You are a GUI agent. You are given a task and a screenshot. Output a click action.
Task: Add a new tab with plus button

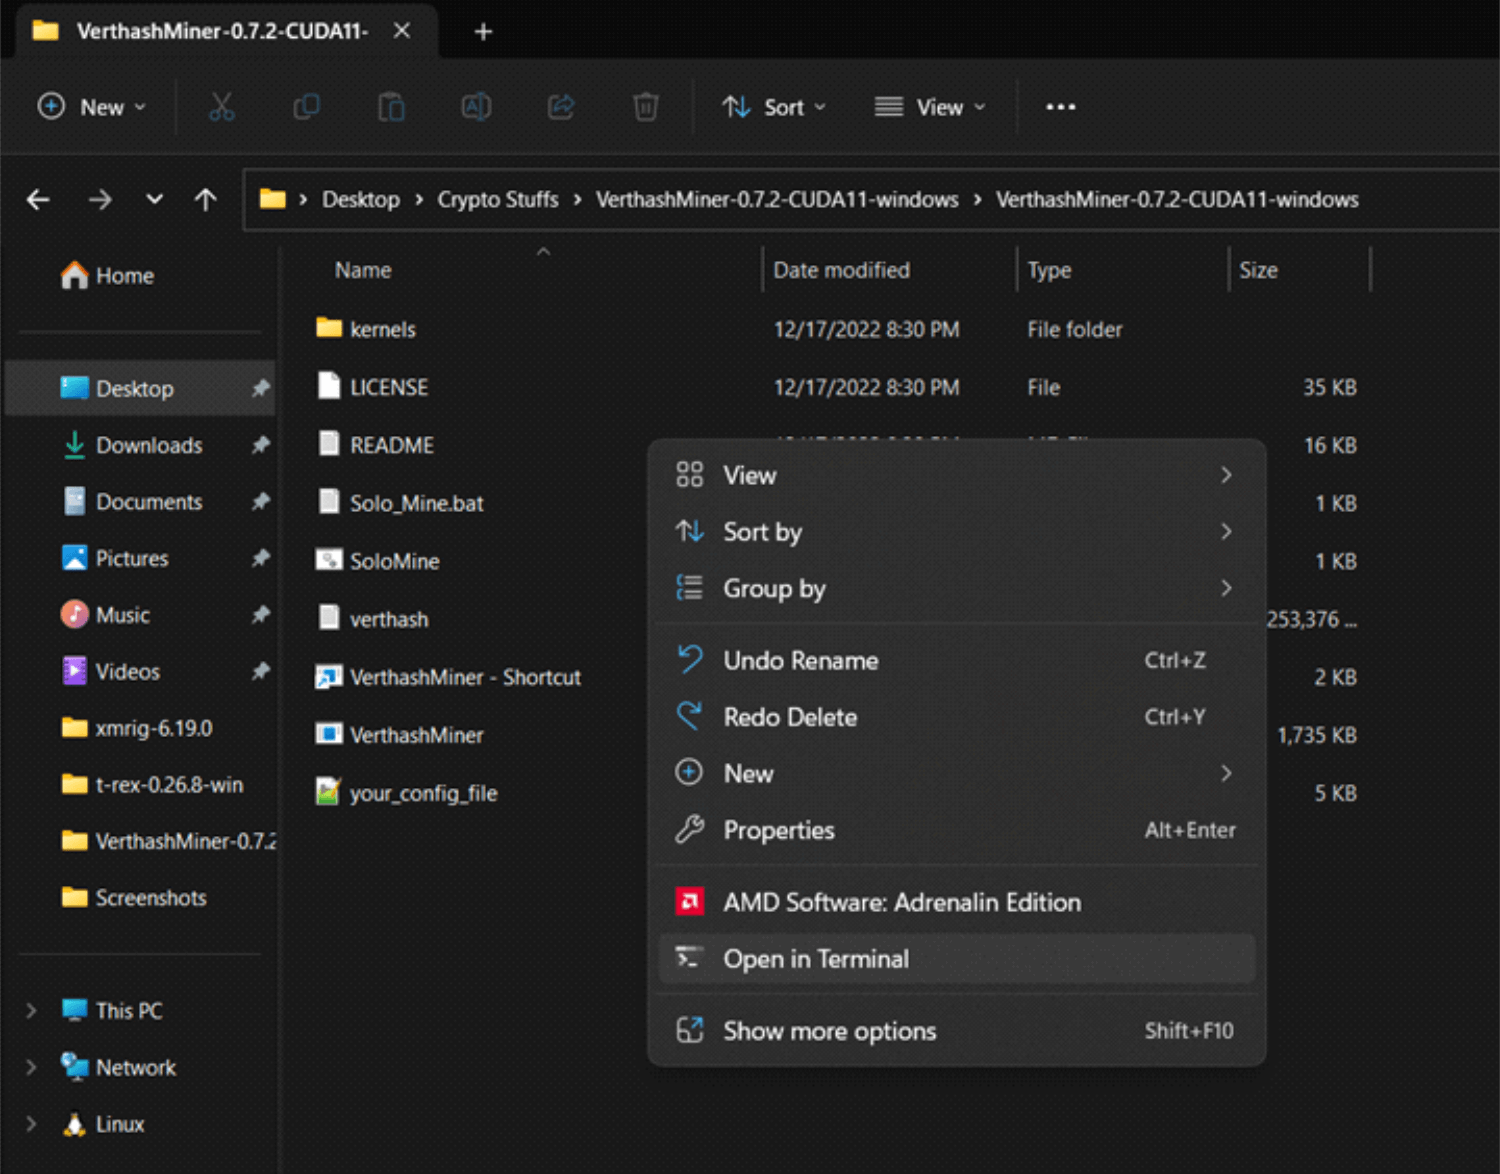pyautogui.click(x=483, y=32)
